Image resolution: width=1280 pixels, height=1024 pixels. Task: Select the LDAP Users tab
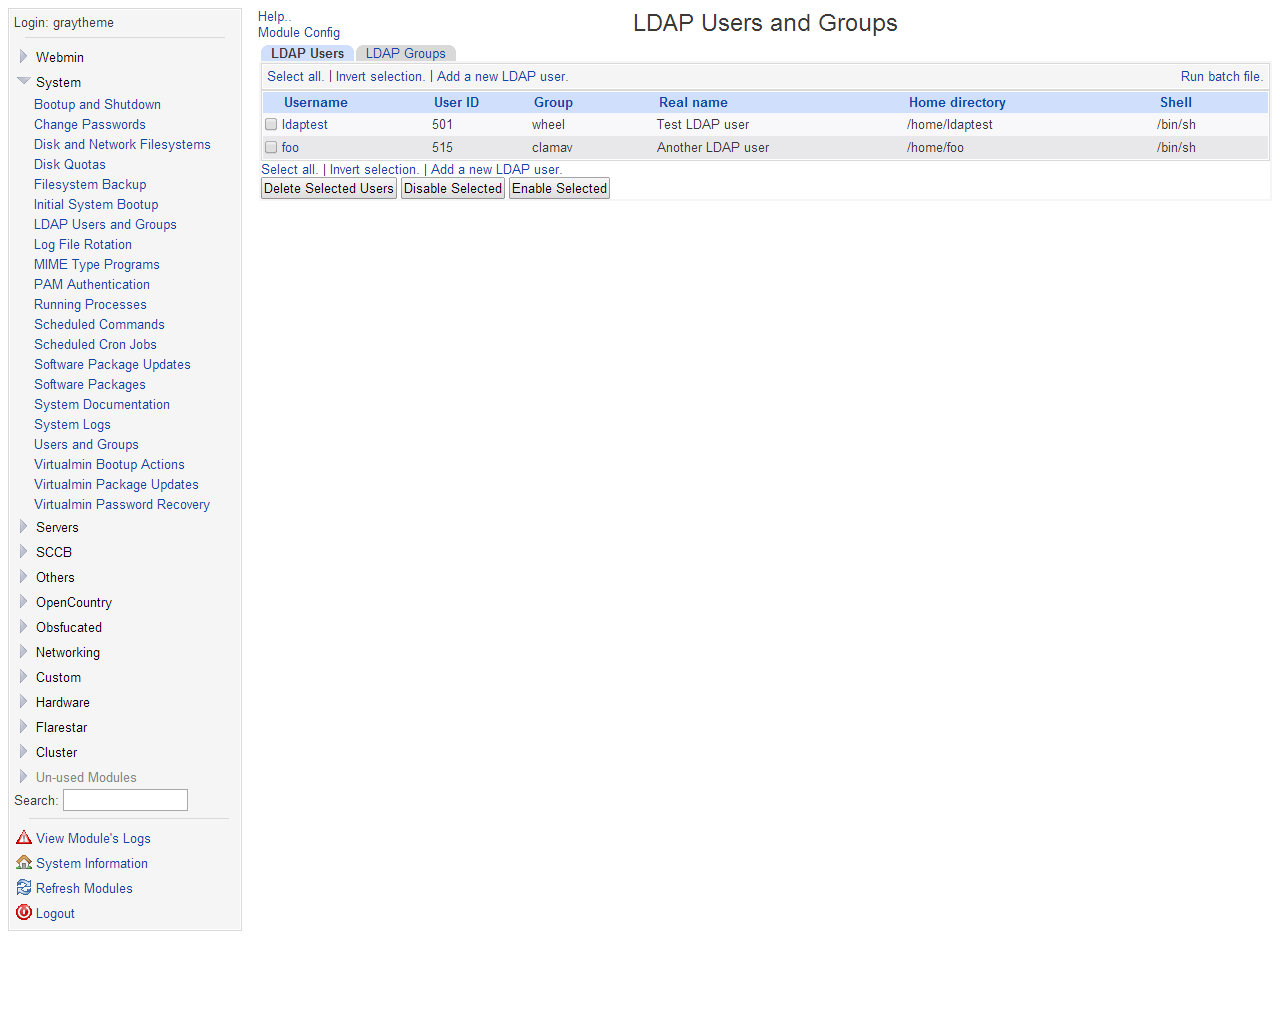(x=307, y=54)
